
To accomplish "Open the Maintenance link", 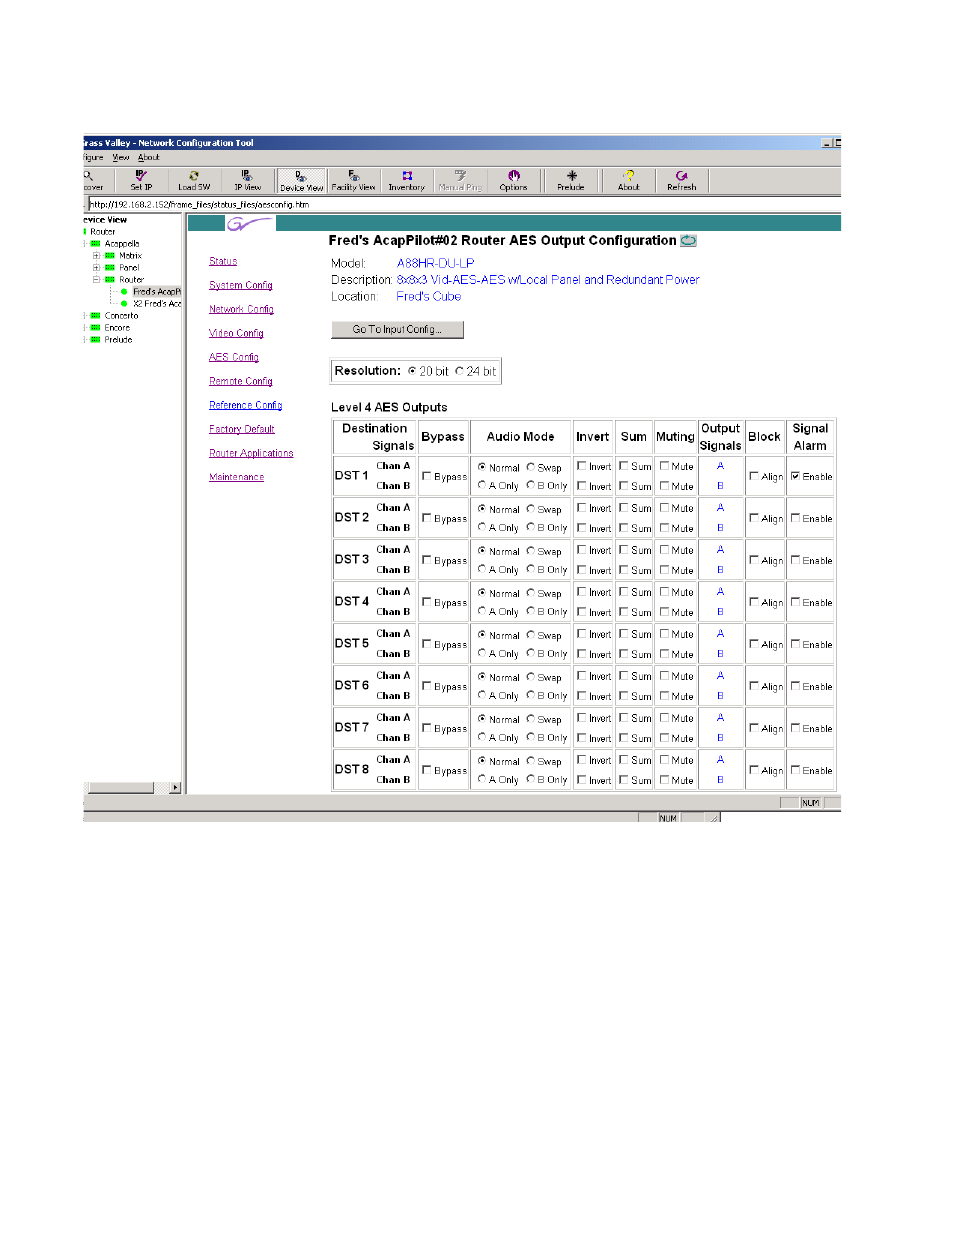I will [237, 477].
